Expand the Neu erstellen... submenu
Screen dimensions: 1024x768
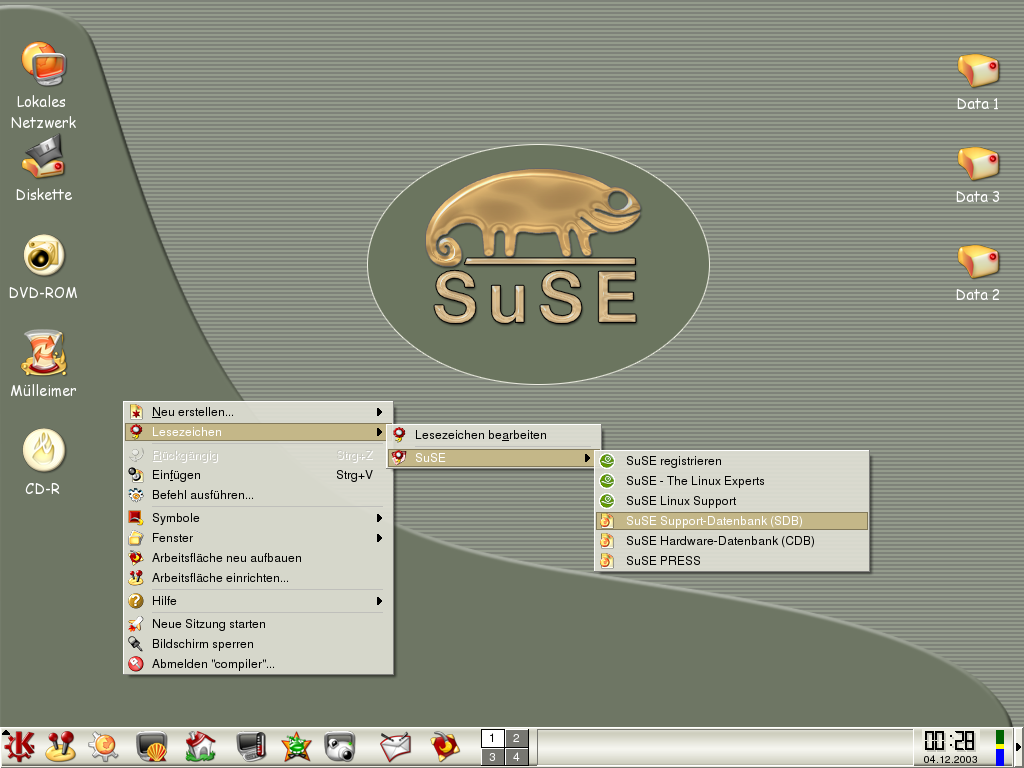[259, 412]
